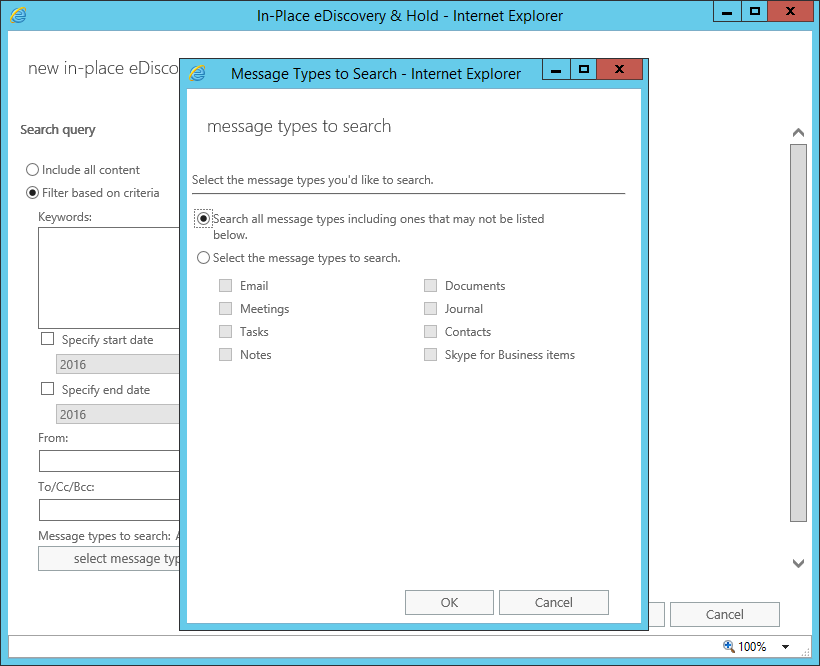
Task: Select Filter based on criteria radio button
Action: pyautogui.click(x=32, y=193)
